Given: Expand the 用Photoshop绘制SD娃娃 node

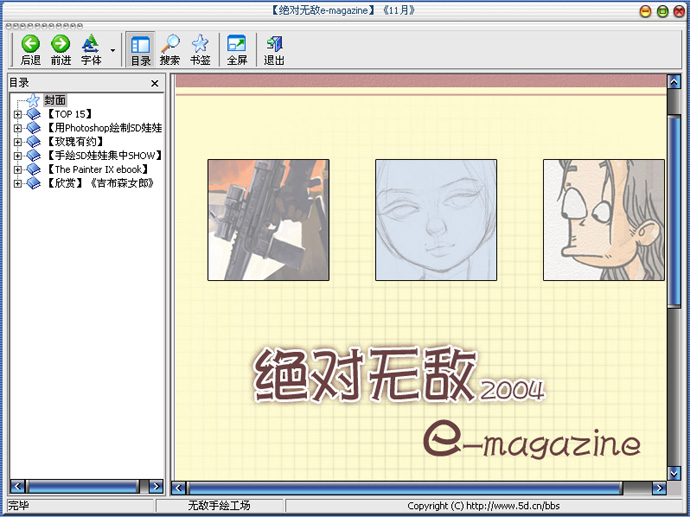Looking at the screenshot, I should (x=17, y=128).
